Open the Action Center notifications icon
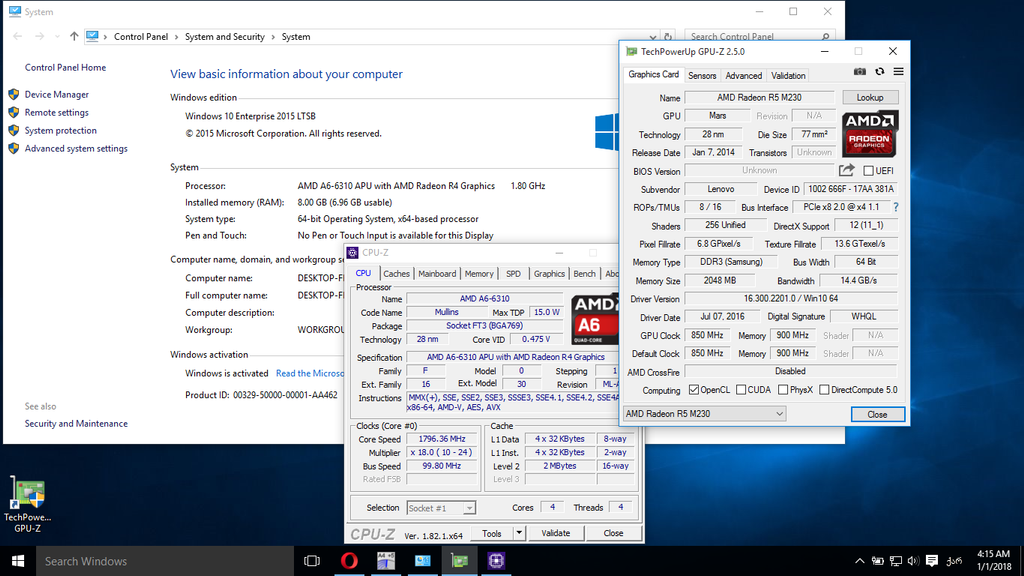The image size is (1024, 576). pyautogui.click(x=932, y=561)
